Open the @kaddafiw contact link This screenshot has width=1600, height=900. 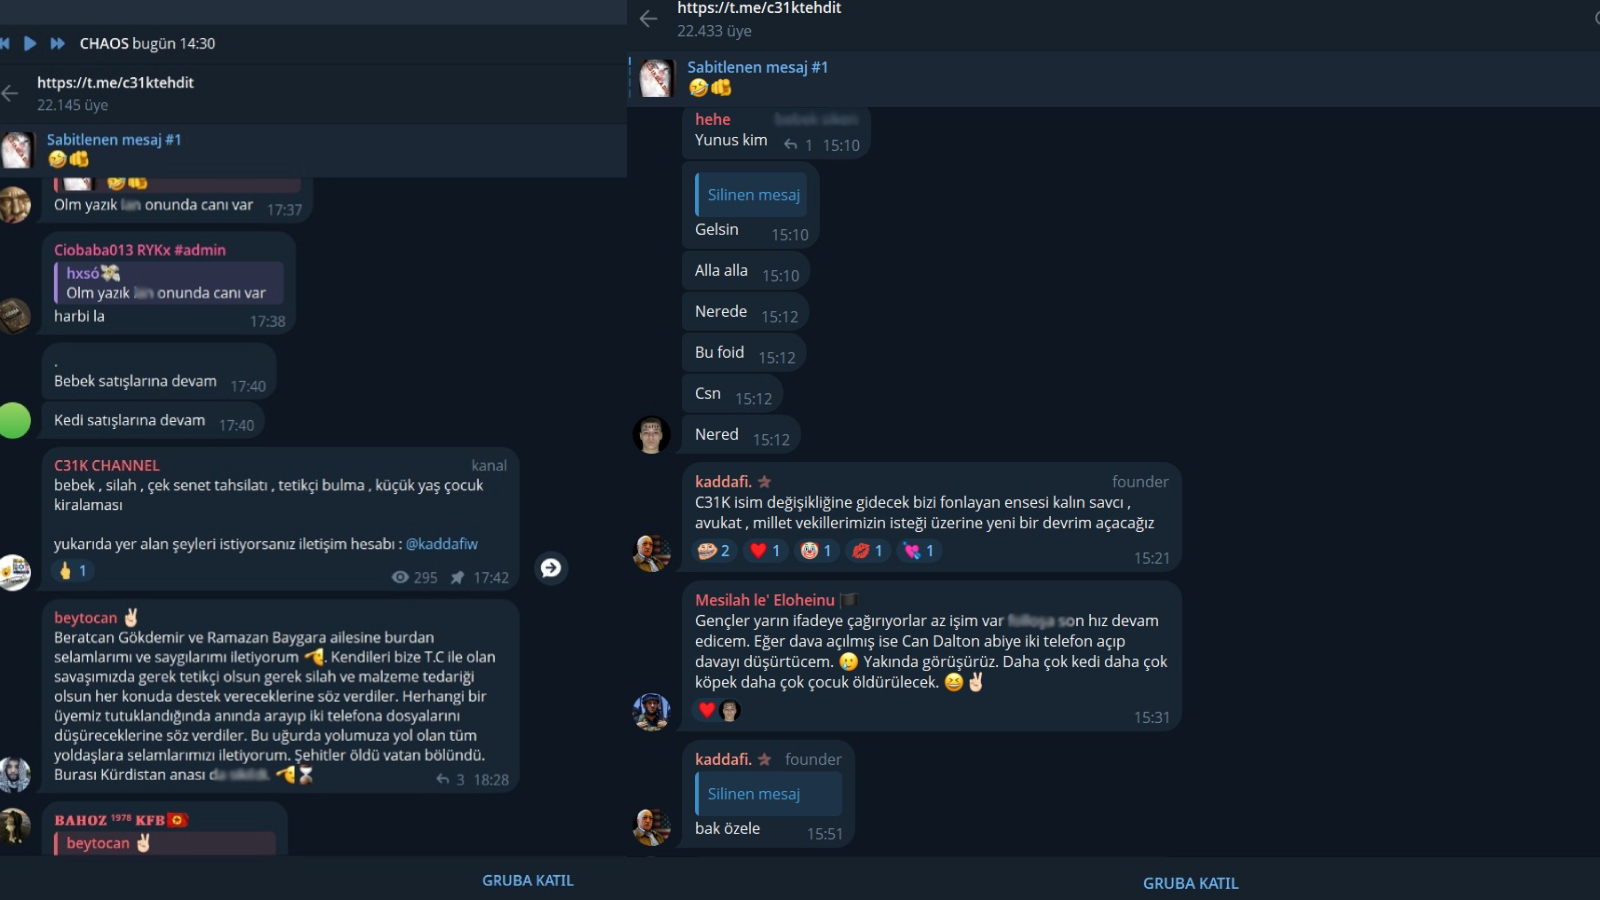click(441, 544)
